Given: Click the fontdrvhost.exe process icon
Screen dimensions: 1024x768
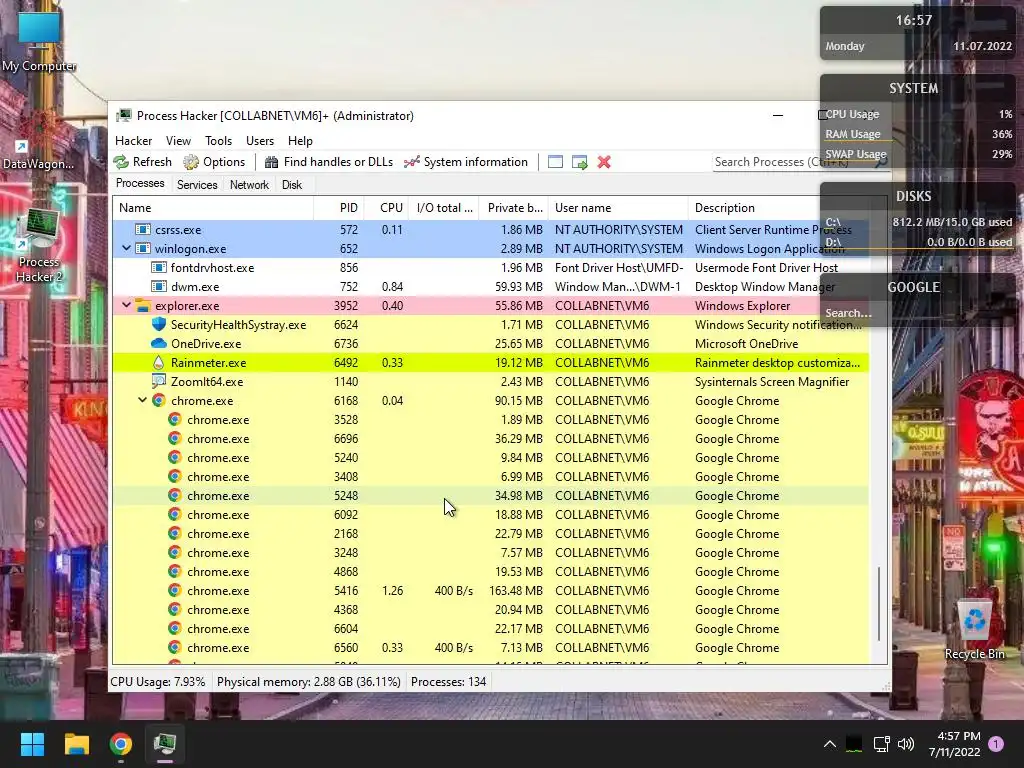Looking at the screenshot, I should click(159, 268).
